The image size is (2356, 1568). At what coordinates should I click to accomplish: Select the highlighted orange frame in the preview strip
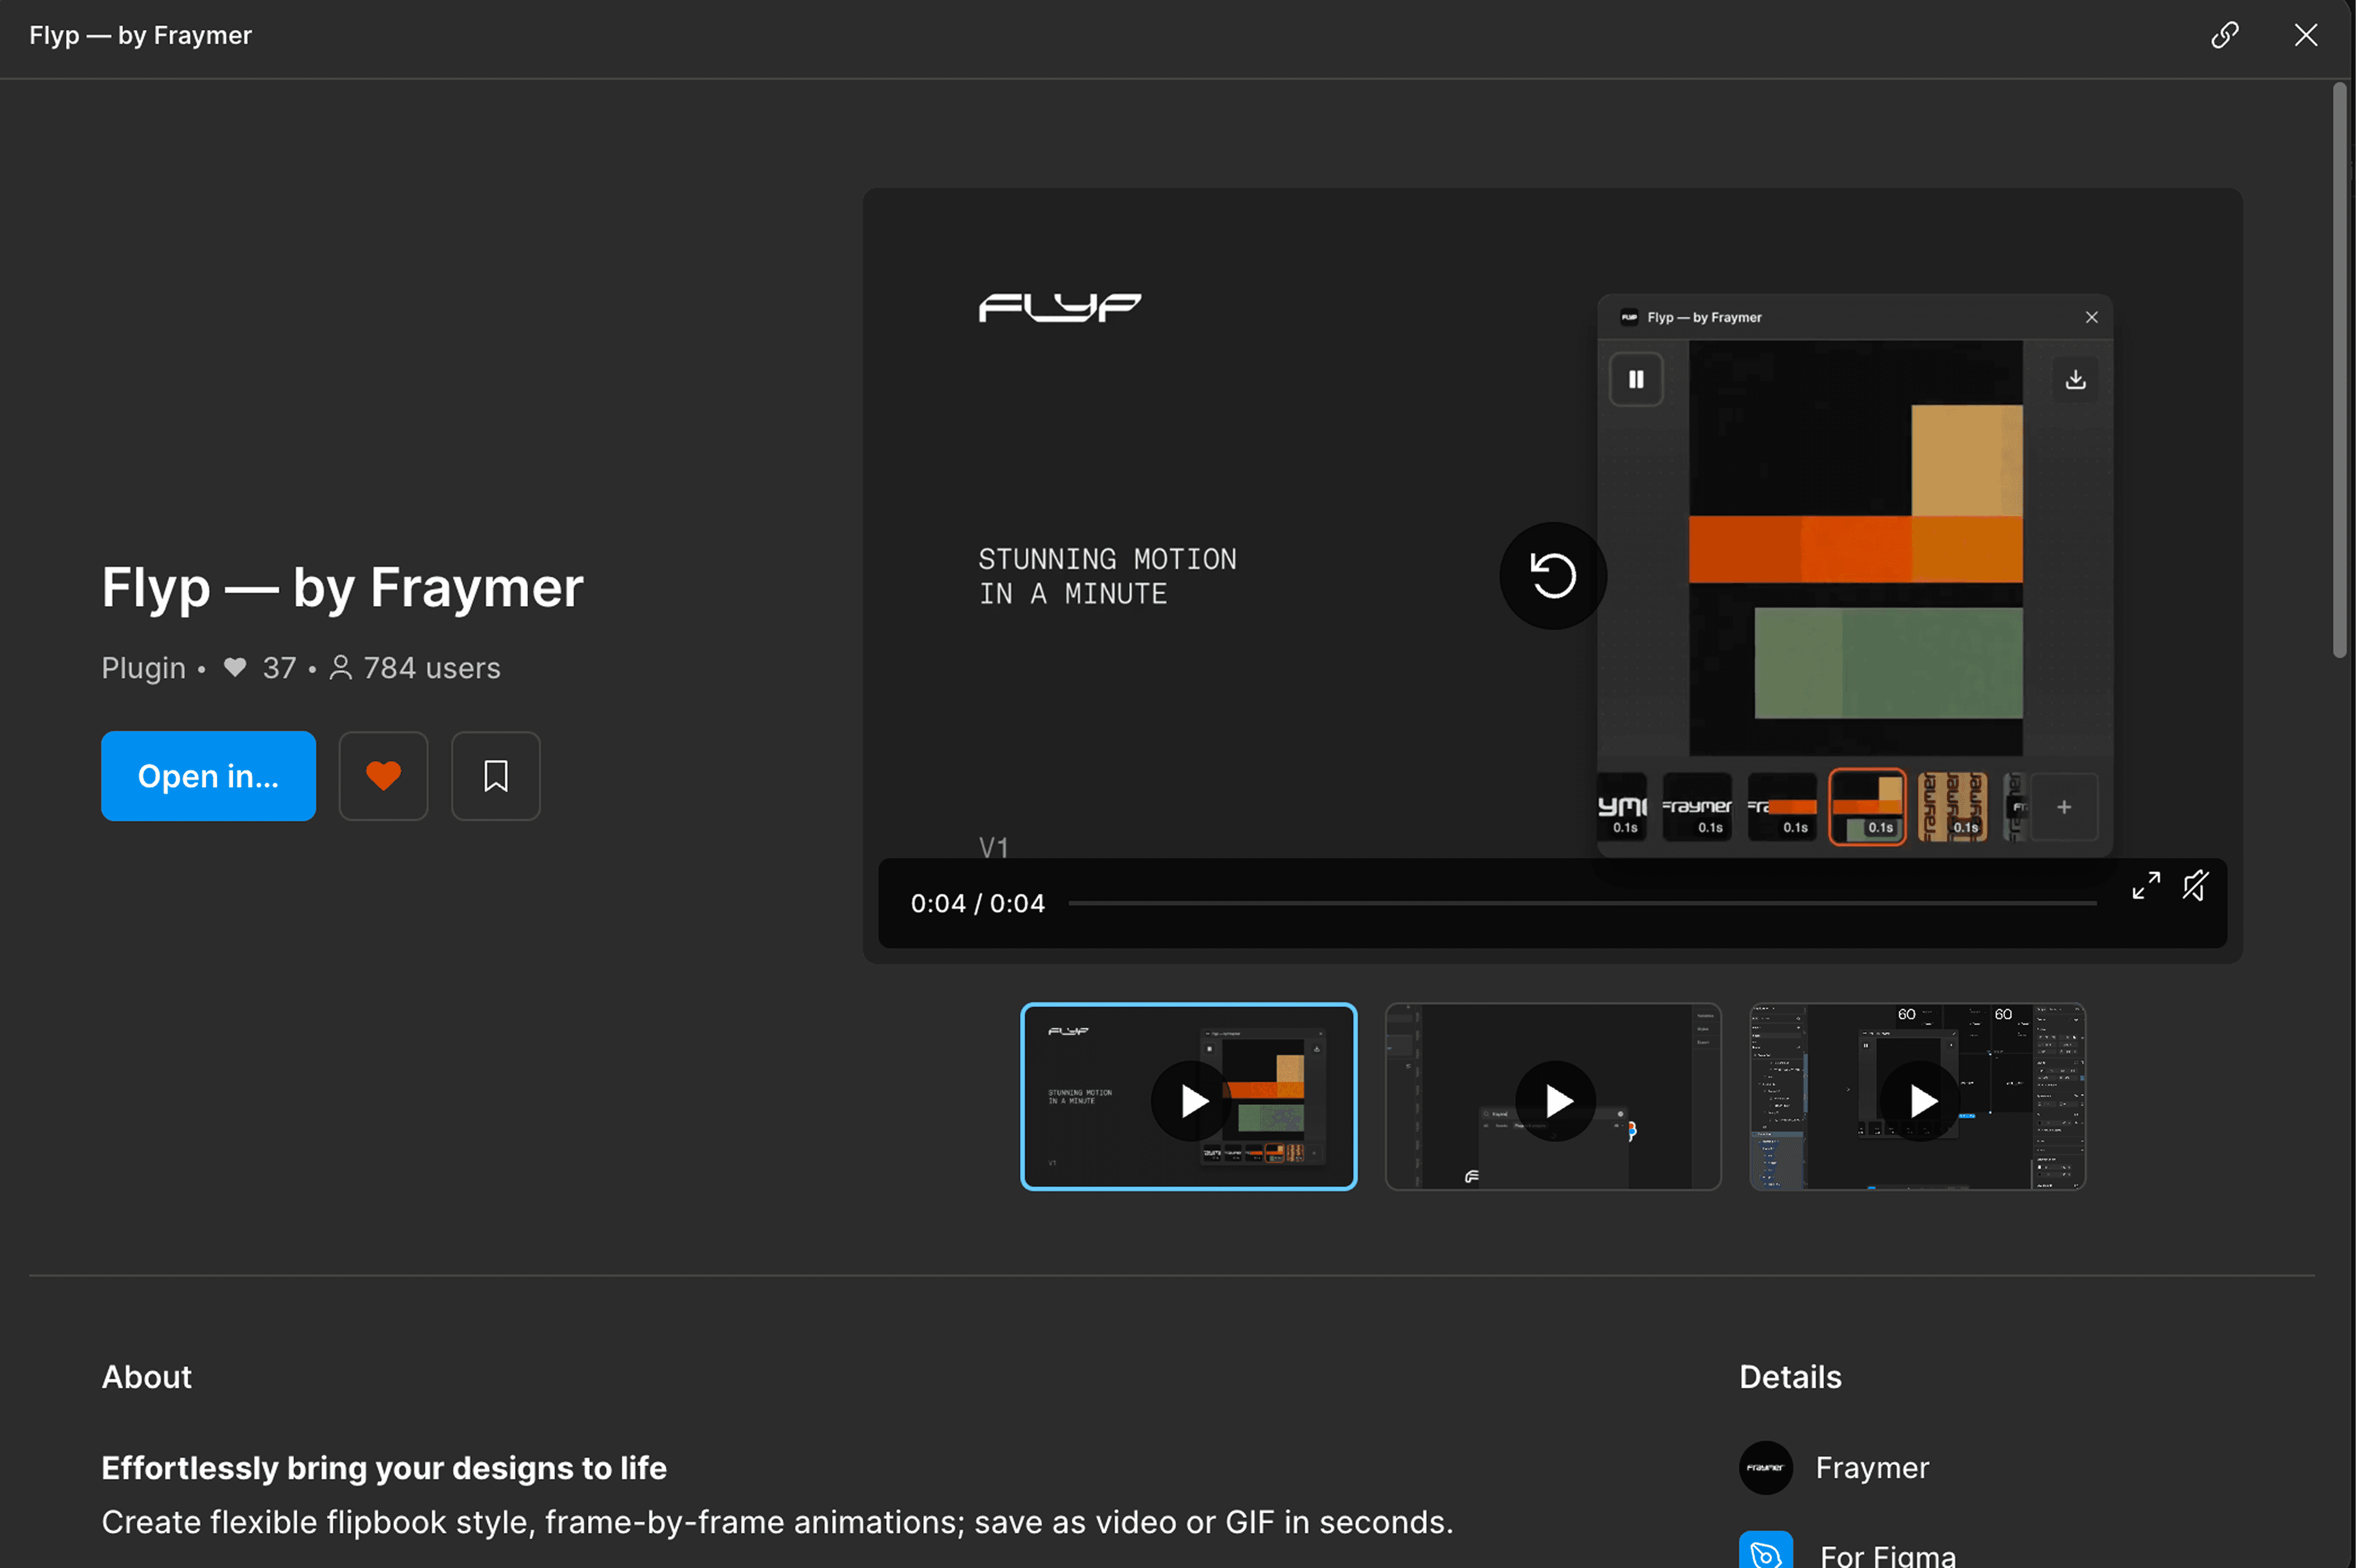point(1867,807)
